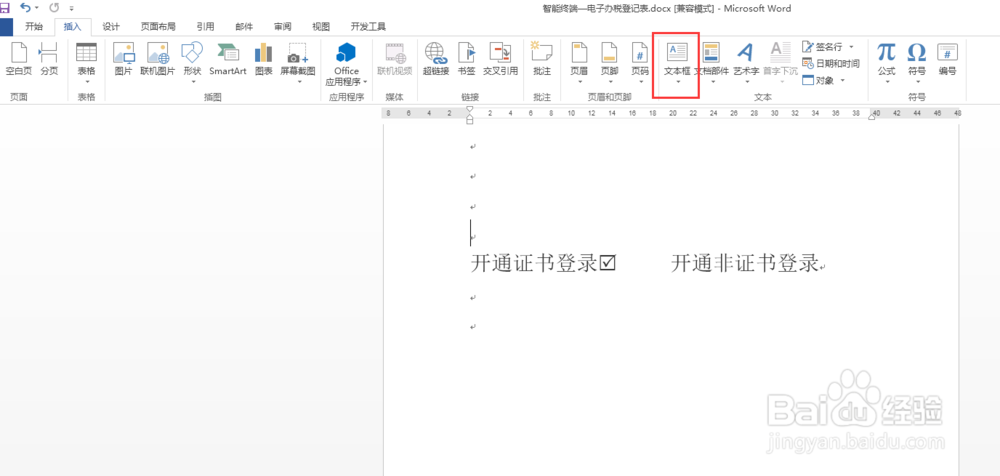
Task: Expand the arrow next to 签名行
Action: [x=851, y=47]
